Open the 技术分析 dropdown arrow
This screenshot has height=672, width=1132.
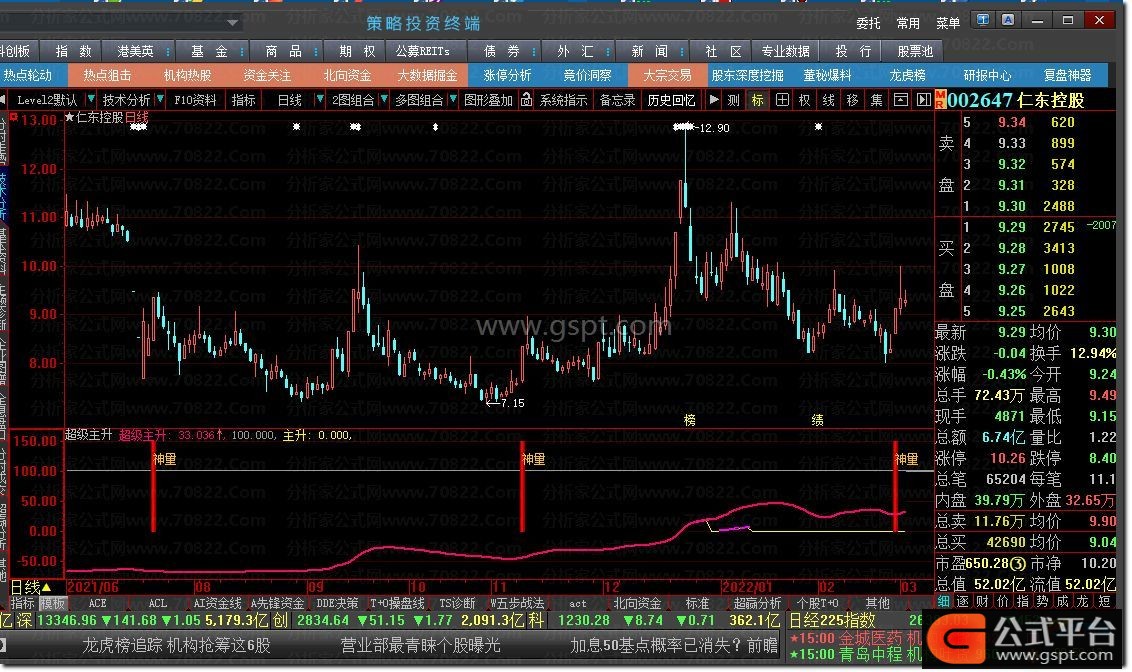pos(160,99)
